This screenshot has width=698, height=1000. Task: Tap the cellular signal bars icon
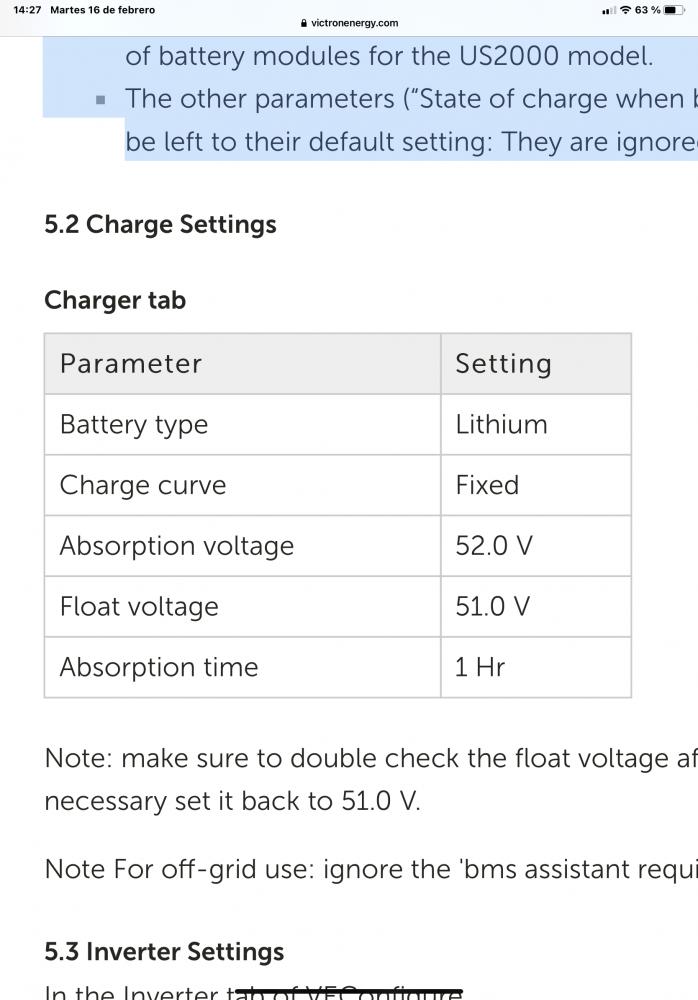pos(609,10)
